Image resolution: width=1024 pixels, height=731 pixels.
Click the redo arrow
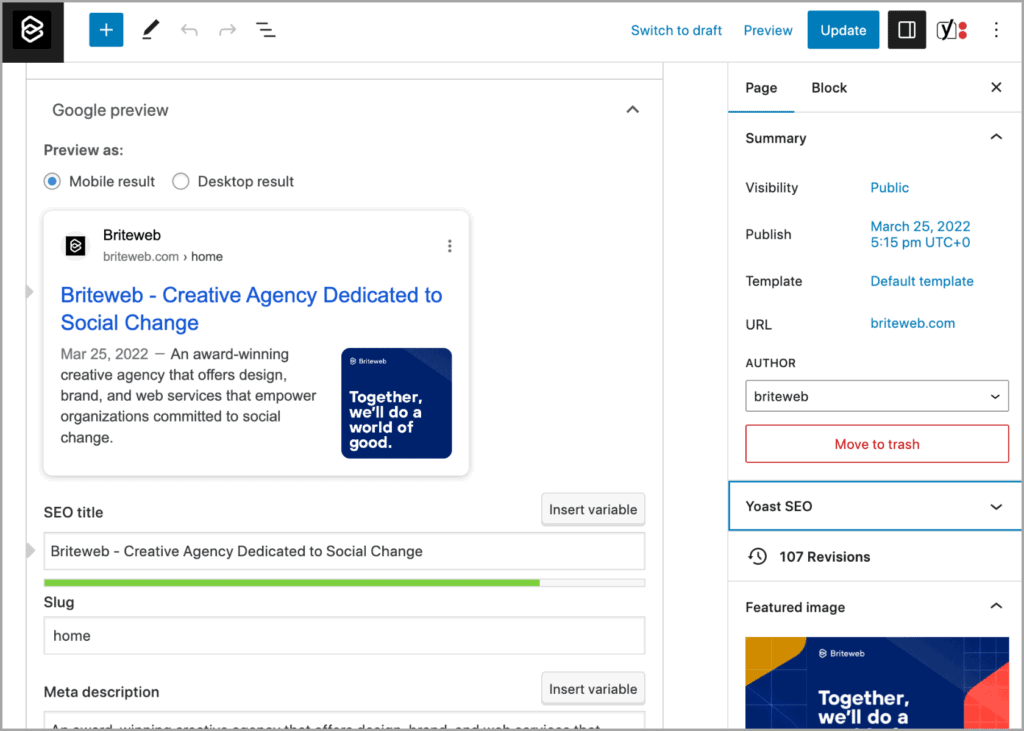[x=225, y=29]
